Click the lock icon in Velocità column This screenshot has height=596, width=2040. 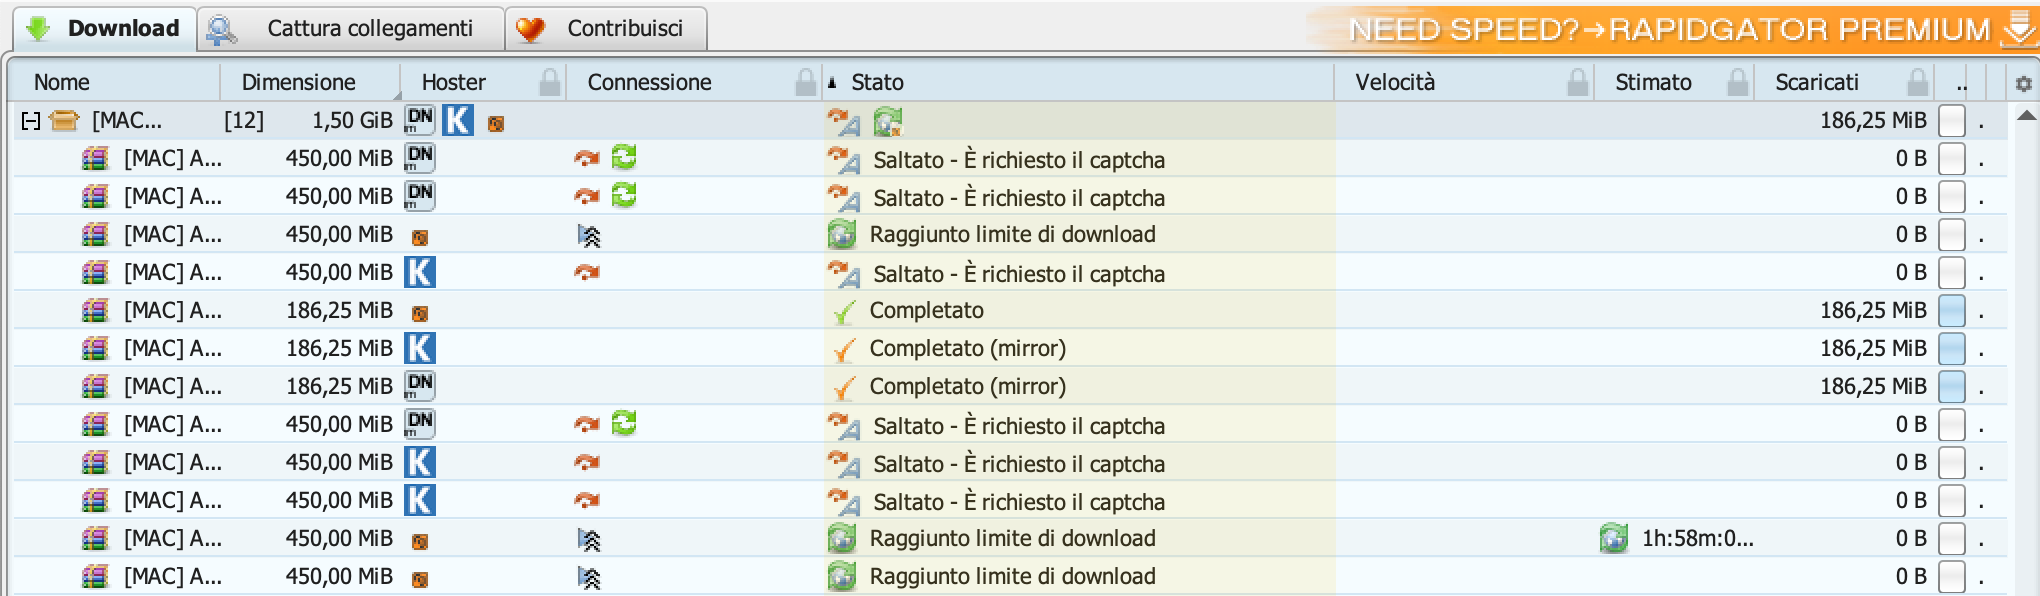1577,82
